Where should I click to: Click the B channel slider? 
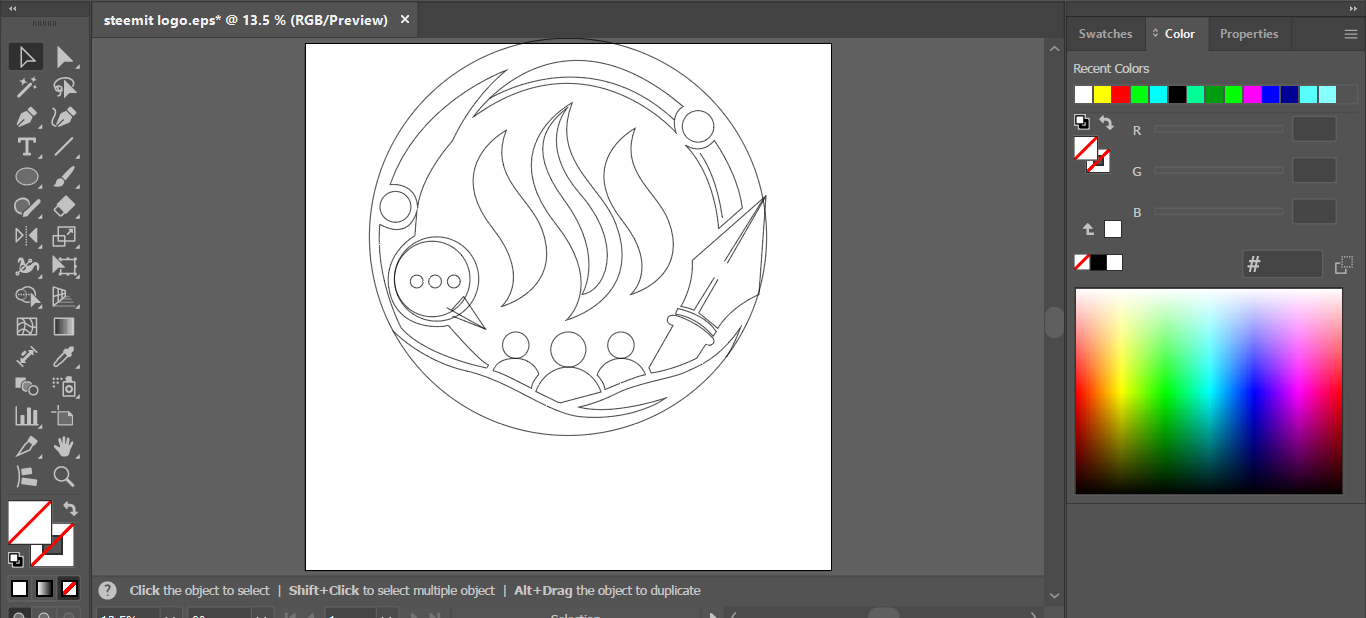pos(1218,211)
